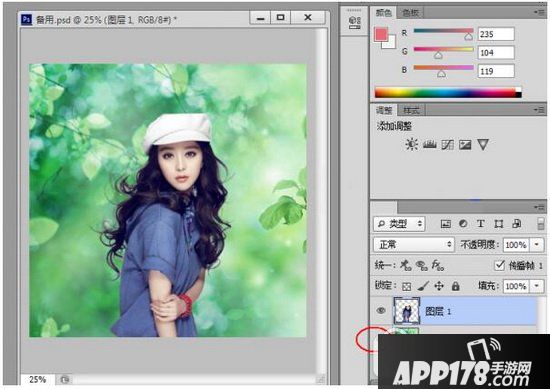Open the Adjustments panel flyout menu
Viewport: 550px width, 389px height.
coord(540,110)
